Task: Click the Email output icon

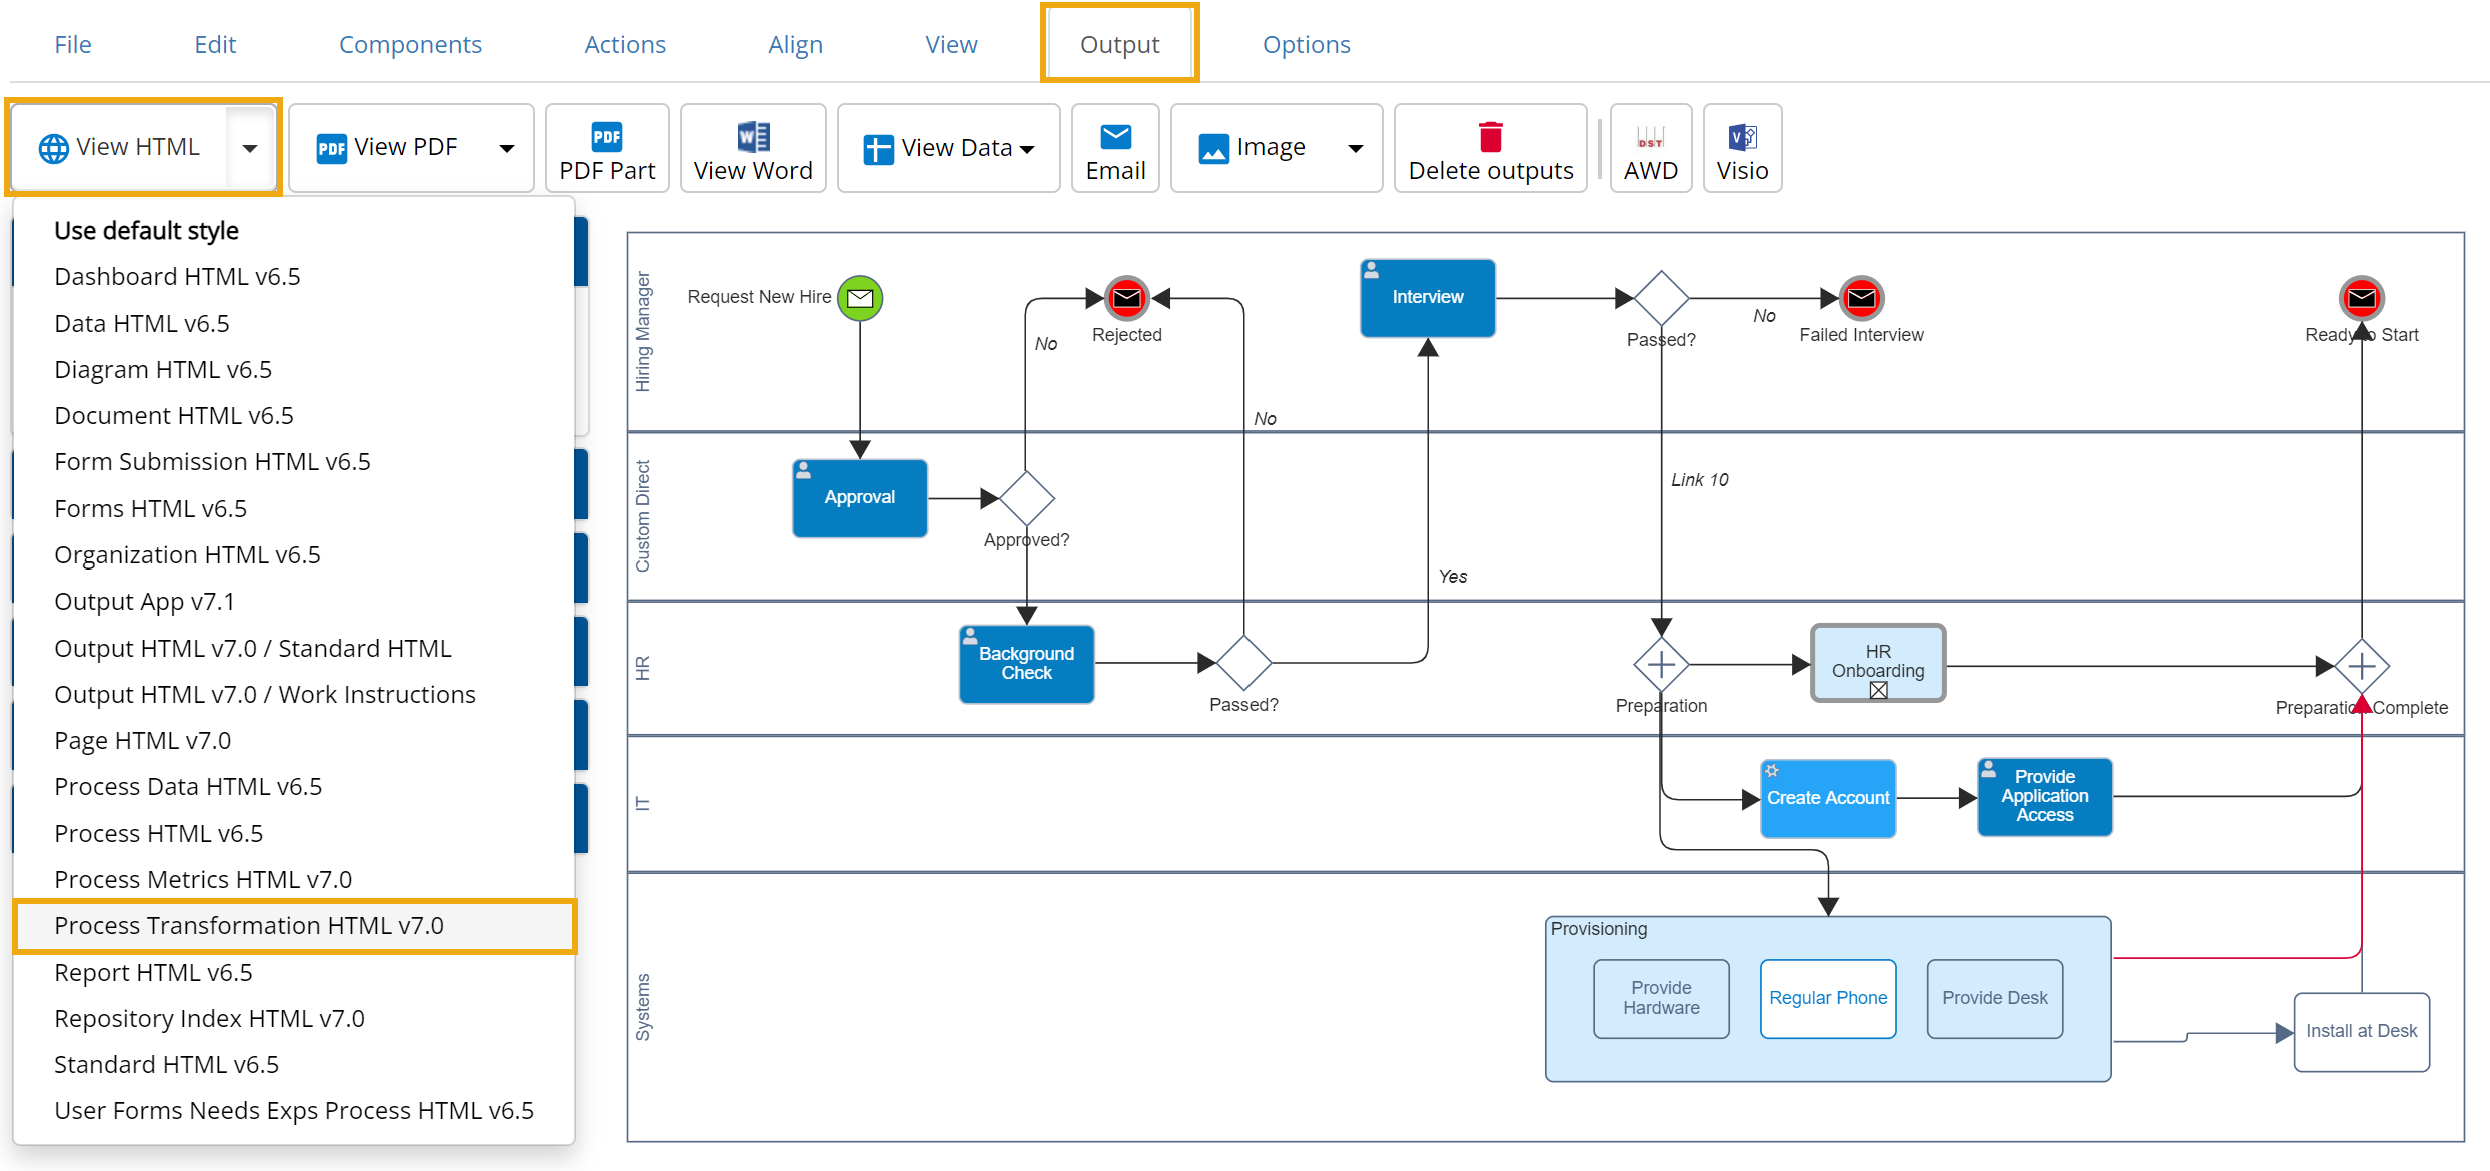Action: click(x=1114, y=148)
